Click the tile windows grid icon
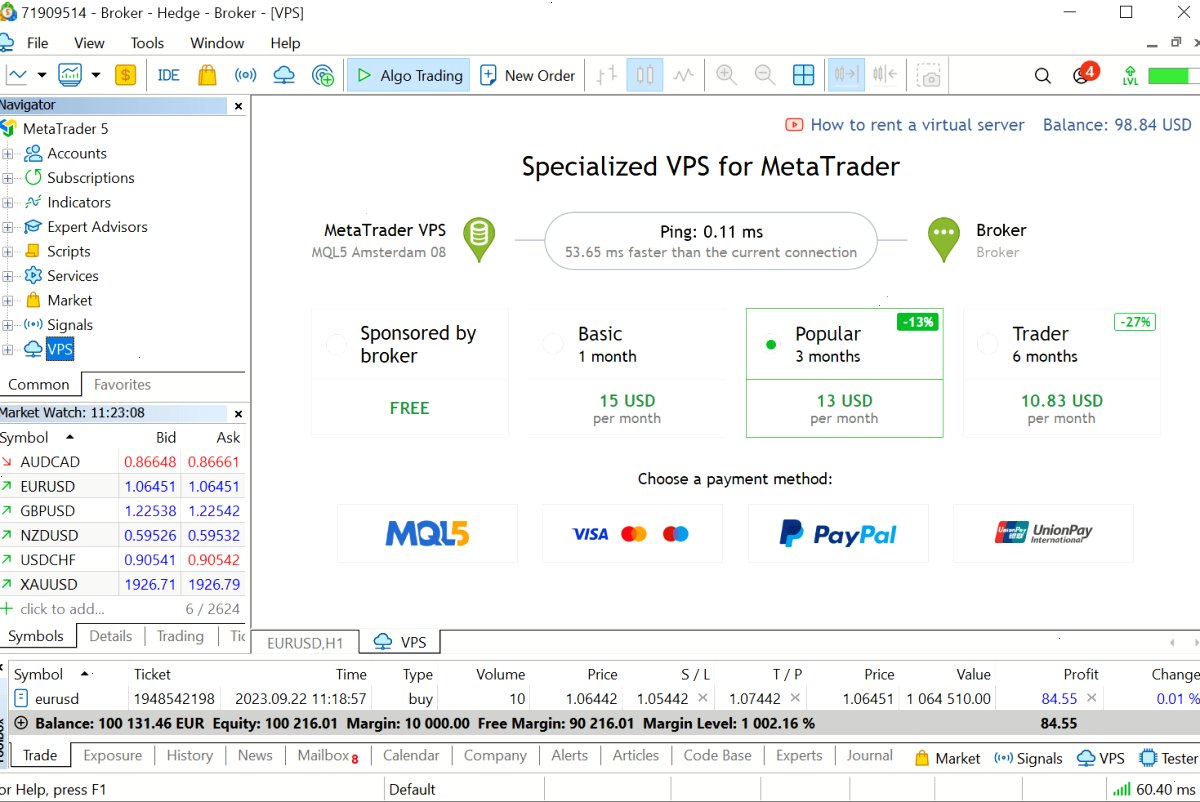The width and height of the screenshot is (1200, 802). [803, 75]
